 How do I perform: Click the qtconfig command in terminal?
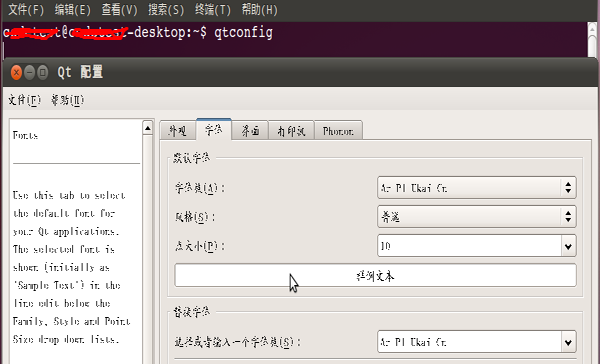[x=243, y=32]
